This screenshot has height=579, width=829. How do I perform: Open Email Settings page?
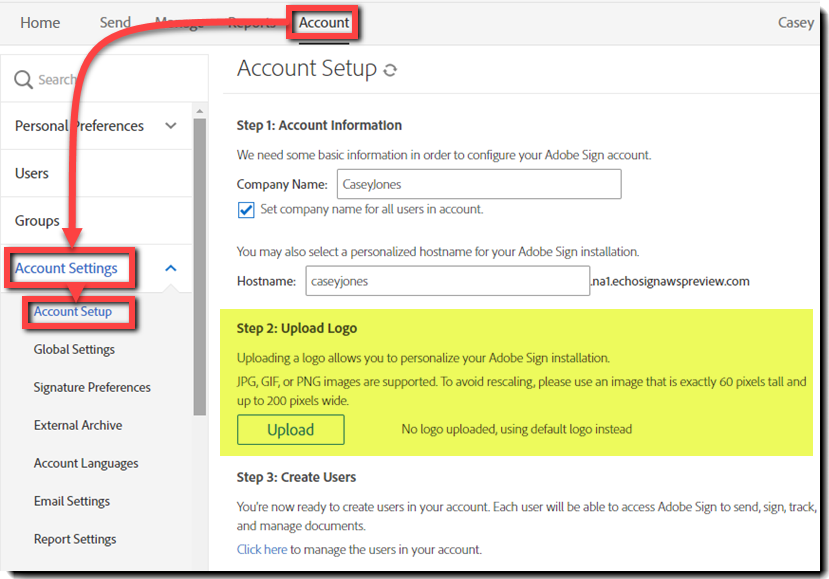click(72, 501)
